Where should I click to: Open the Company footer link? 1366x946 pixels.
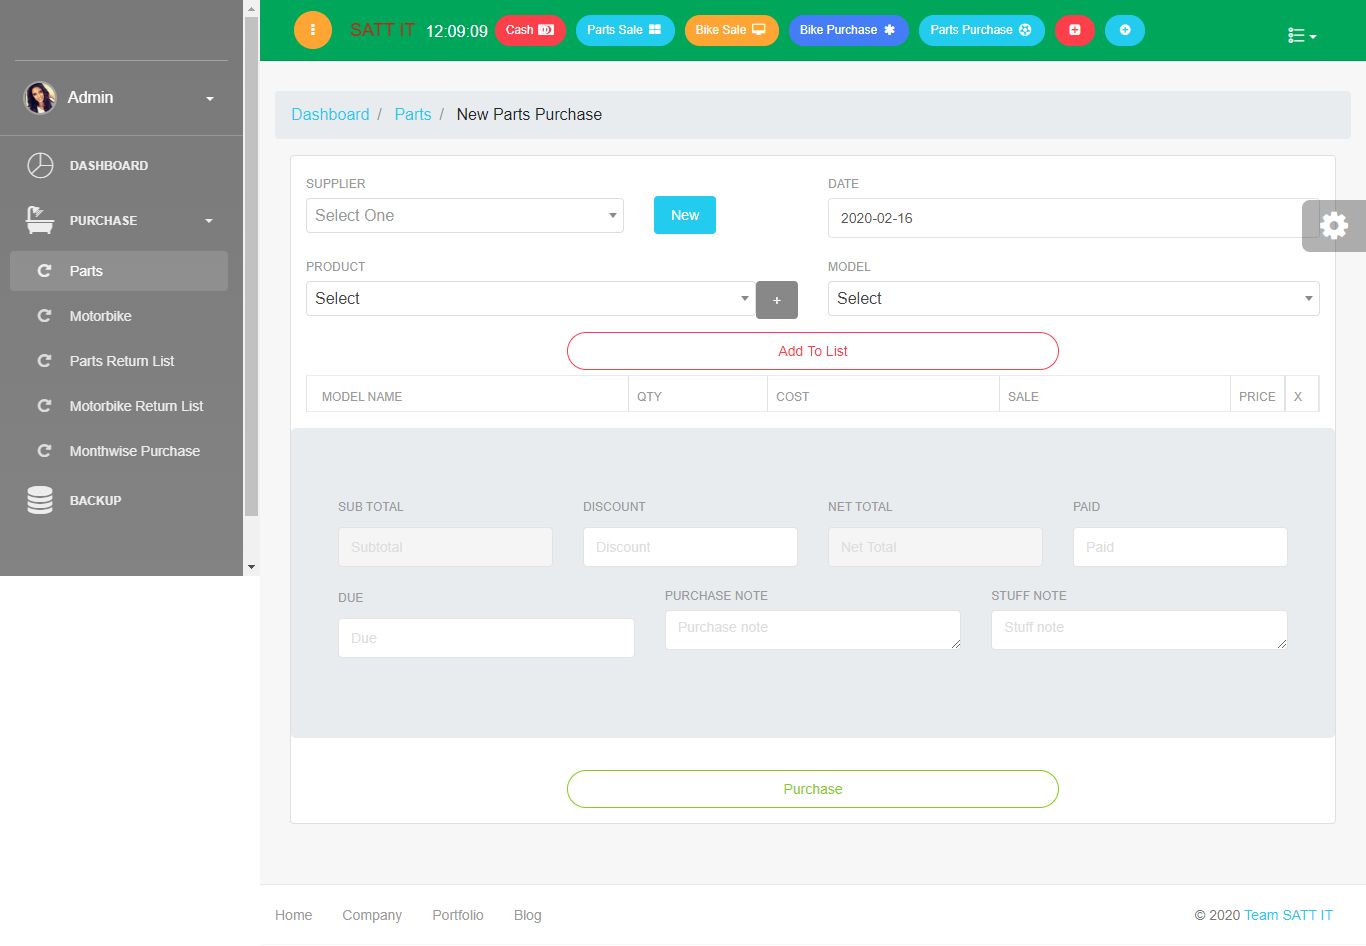coord(372,915)
